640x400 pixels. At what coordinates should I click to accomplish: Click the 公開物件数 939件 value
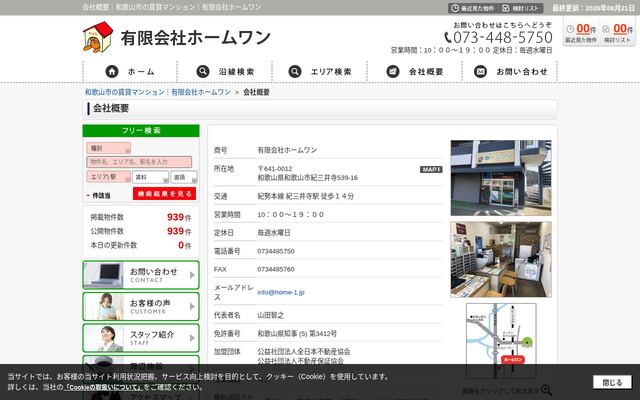(x=179, y=231)
